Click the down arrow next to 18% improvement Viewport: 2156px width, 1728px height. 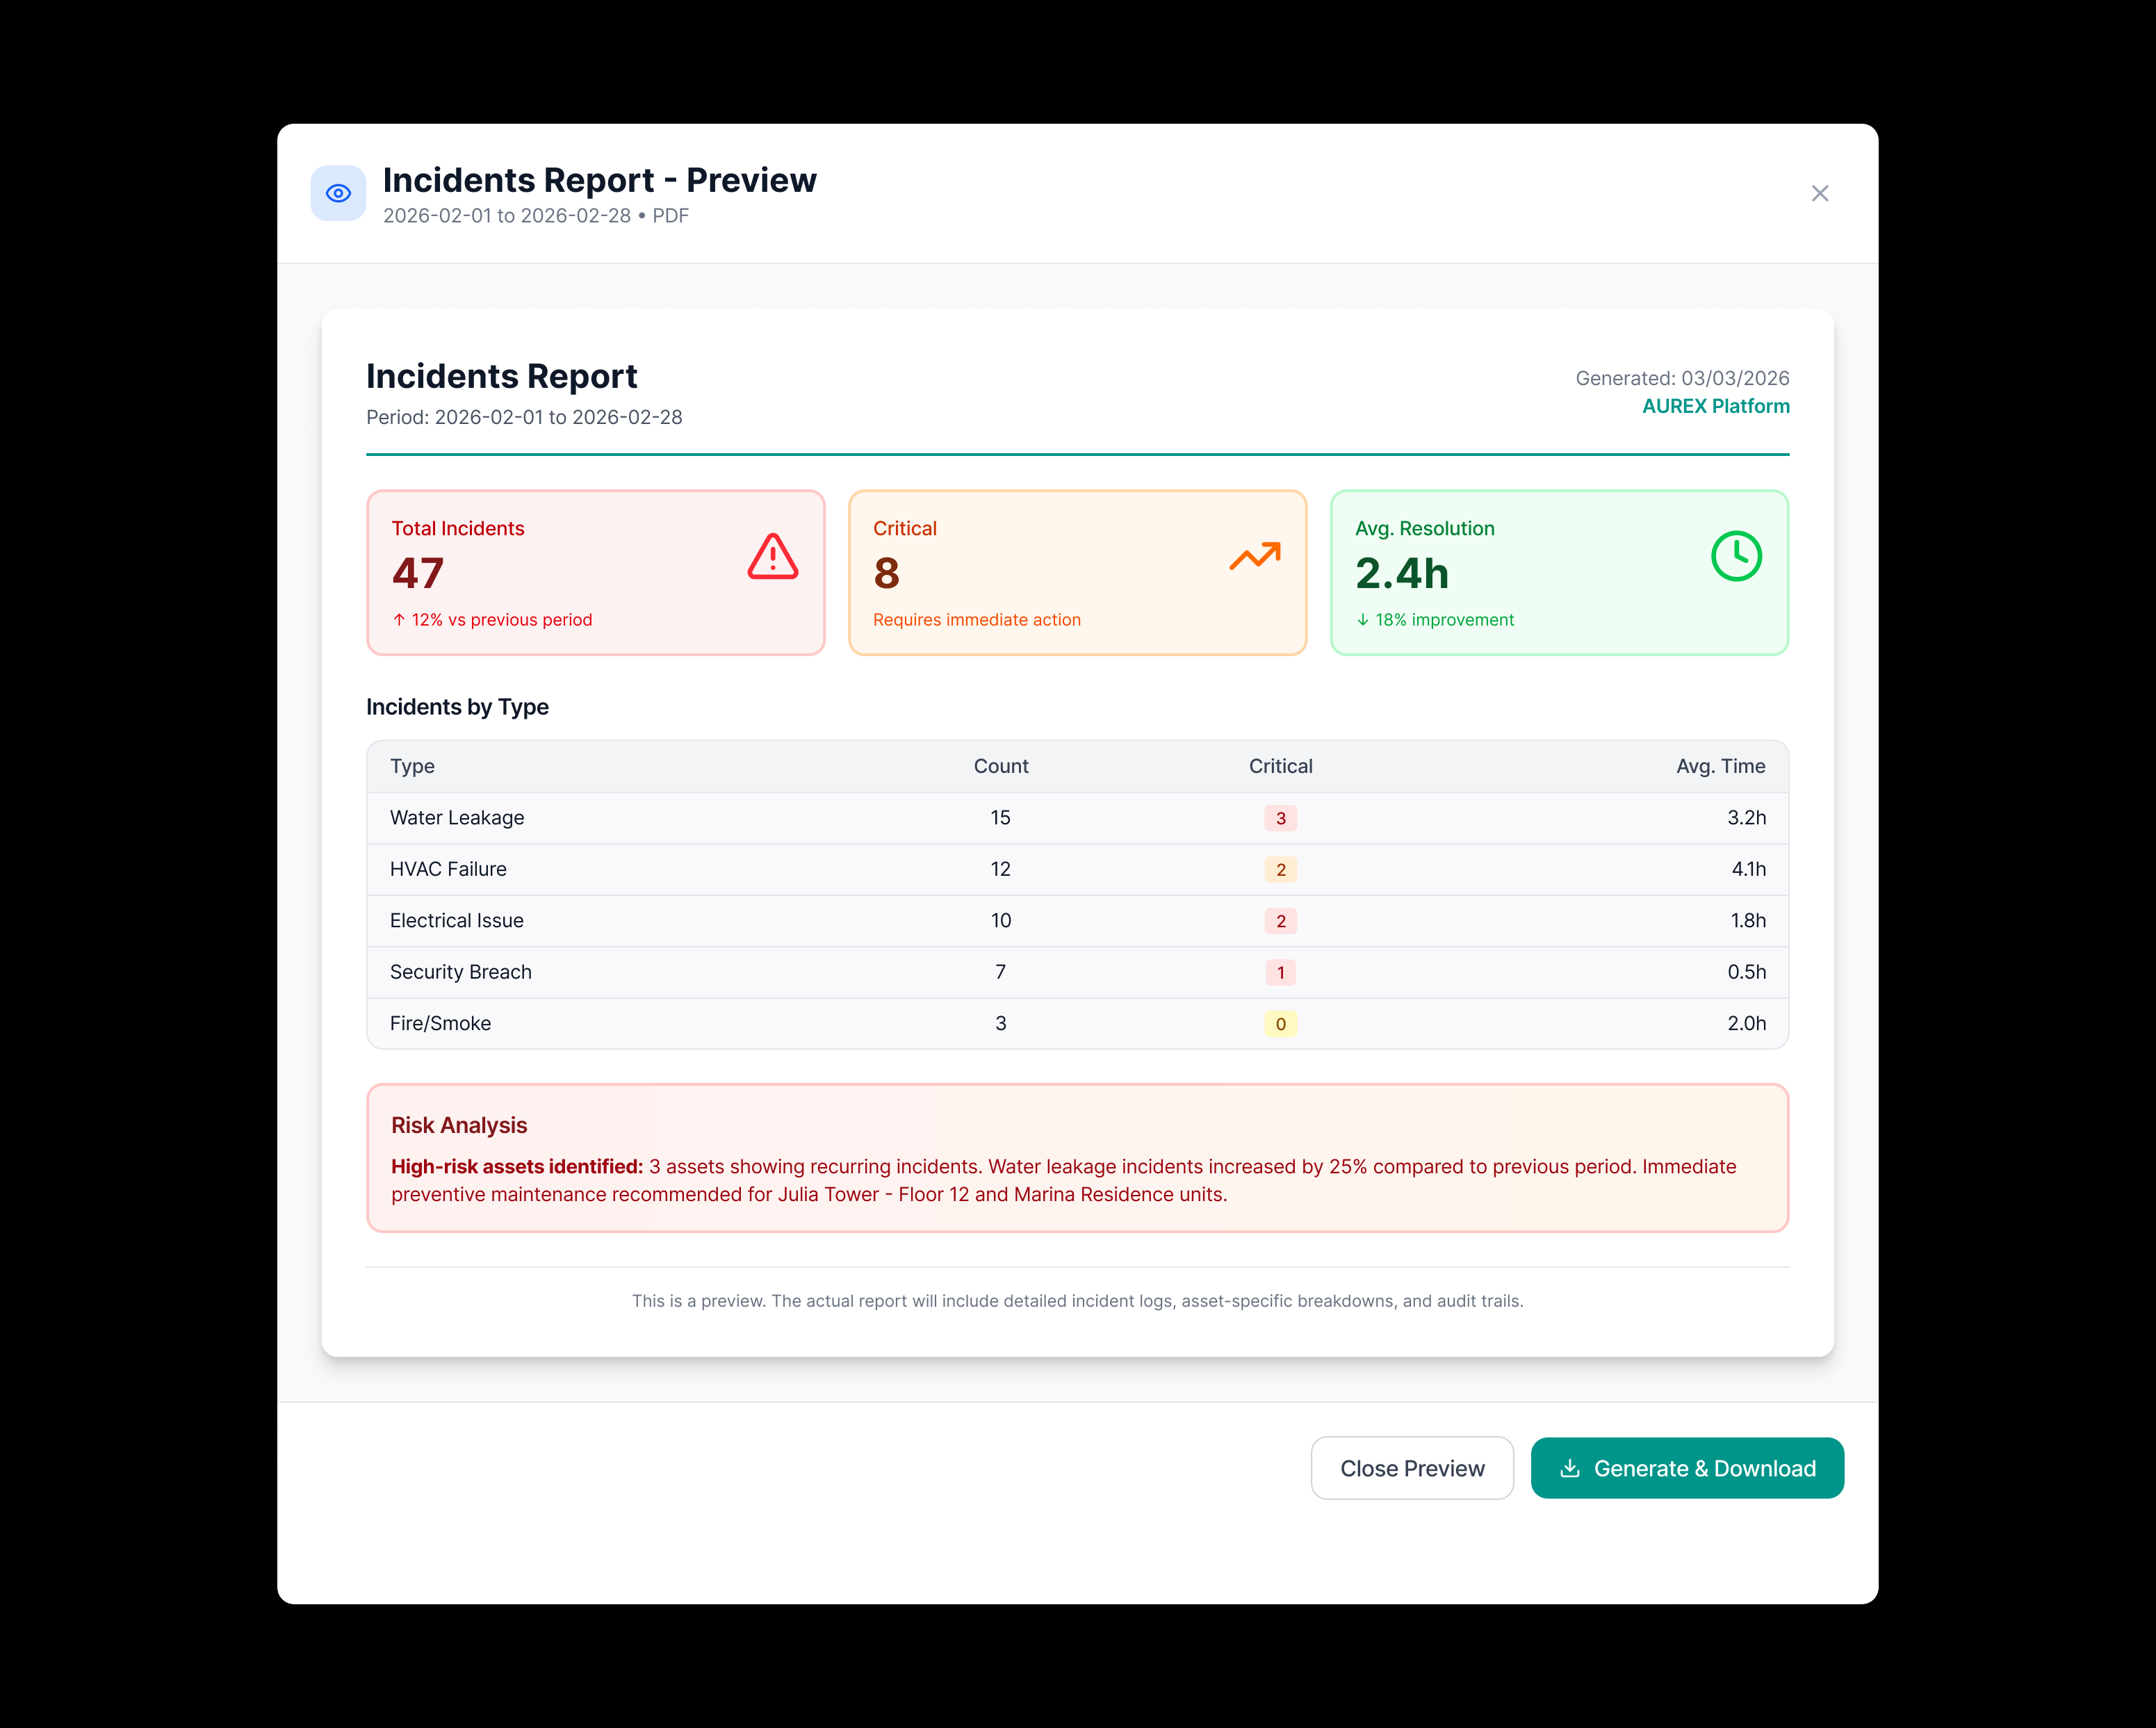coord(1363,619)
